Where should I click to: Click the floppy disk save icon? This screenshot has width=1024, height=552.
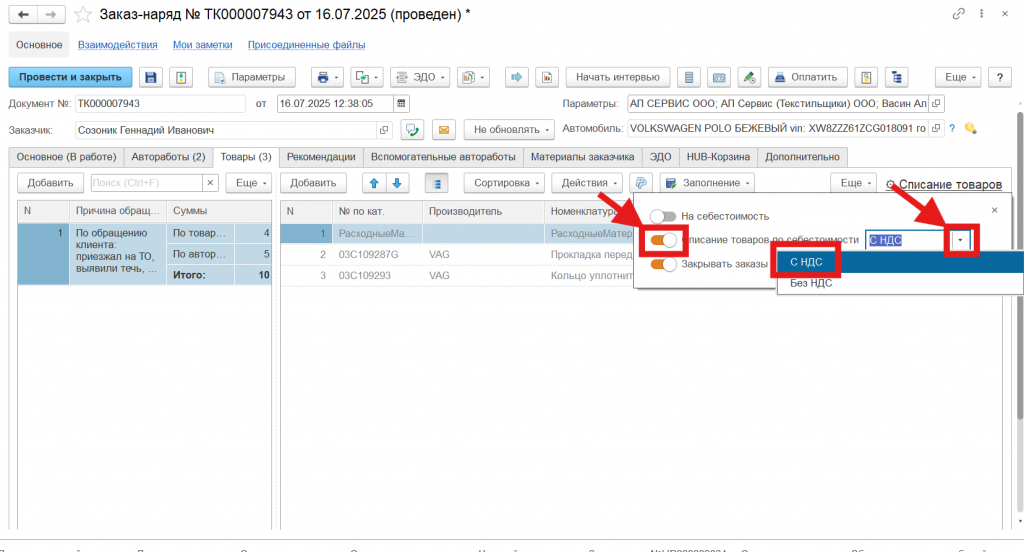click(151, 77)
